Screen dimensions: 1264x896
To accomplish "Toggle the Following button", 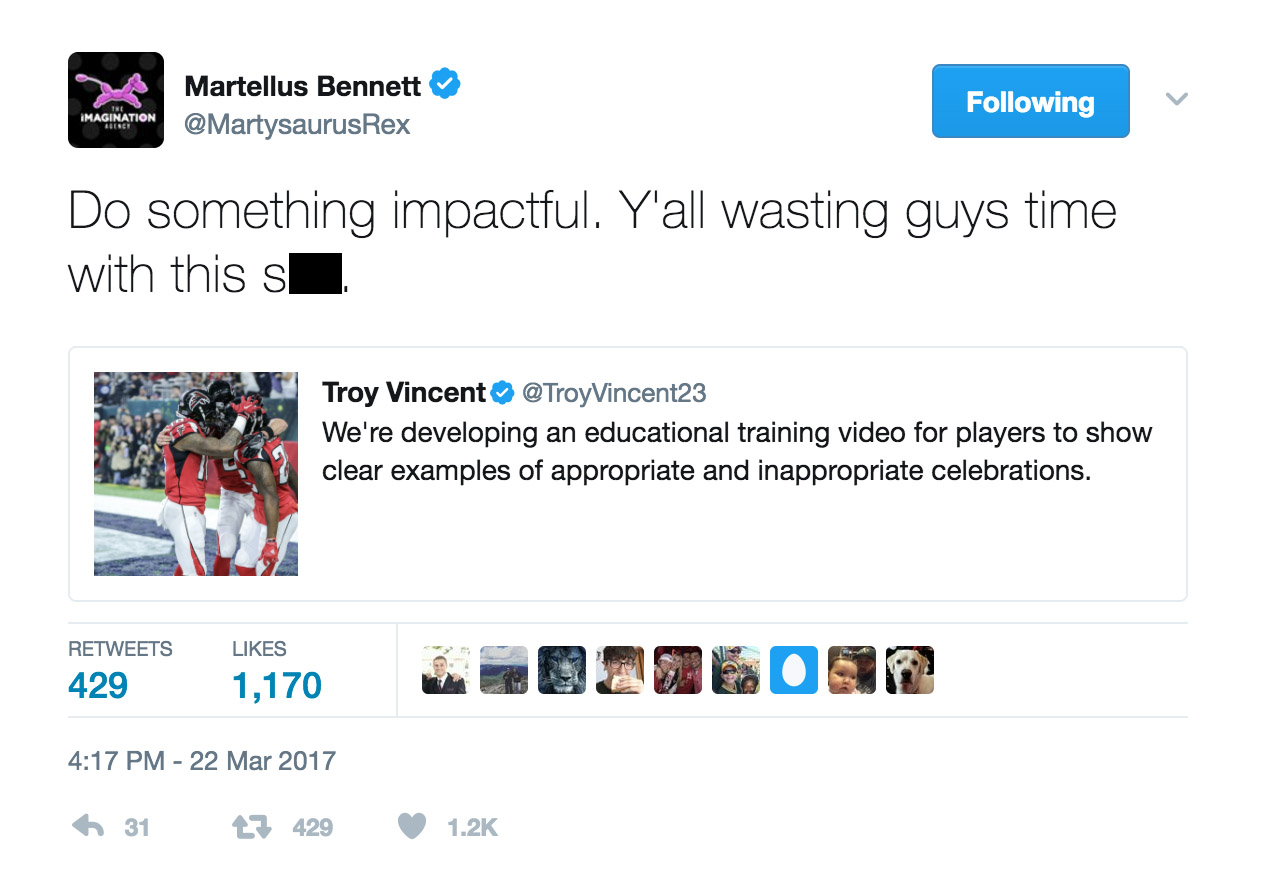I will (x=1031, y=101).
